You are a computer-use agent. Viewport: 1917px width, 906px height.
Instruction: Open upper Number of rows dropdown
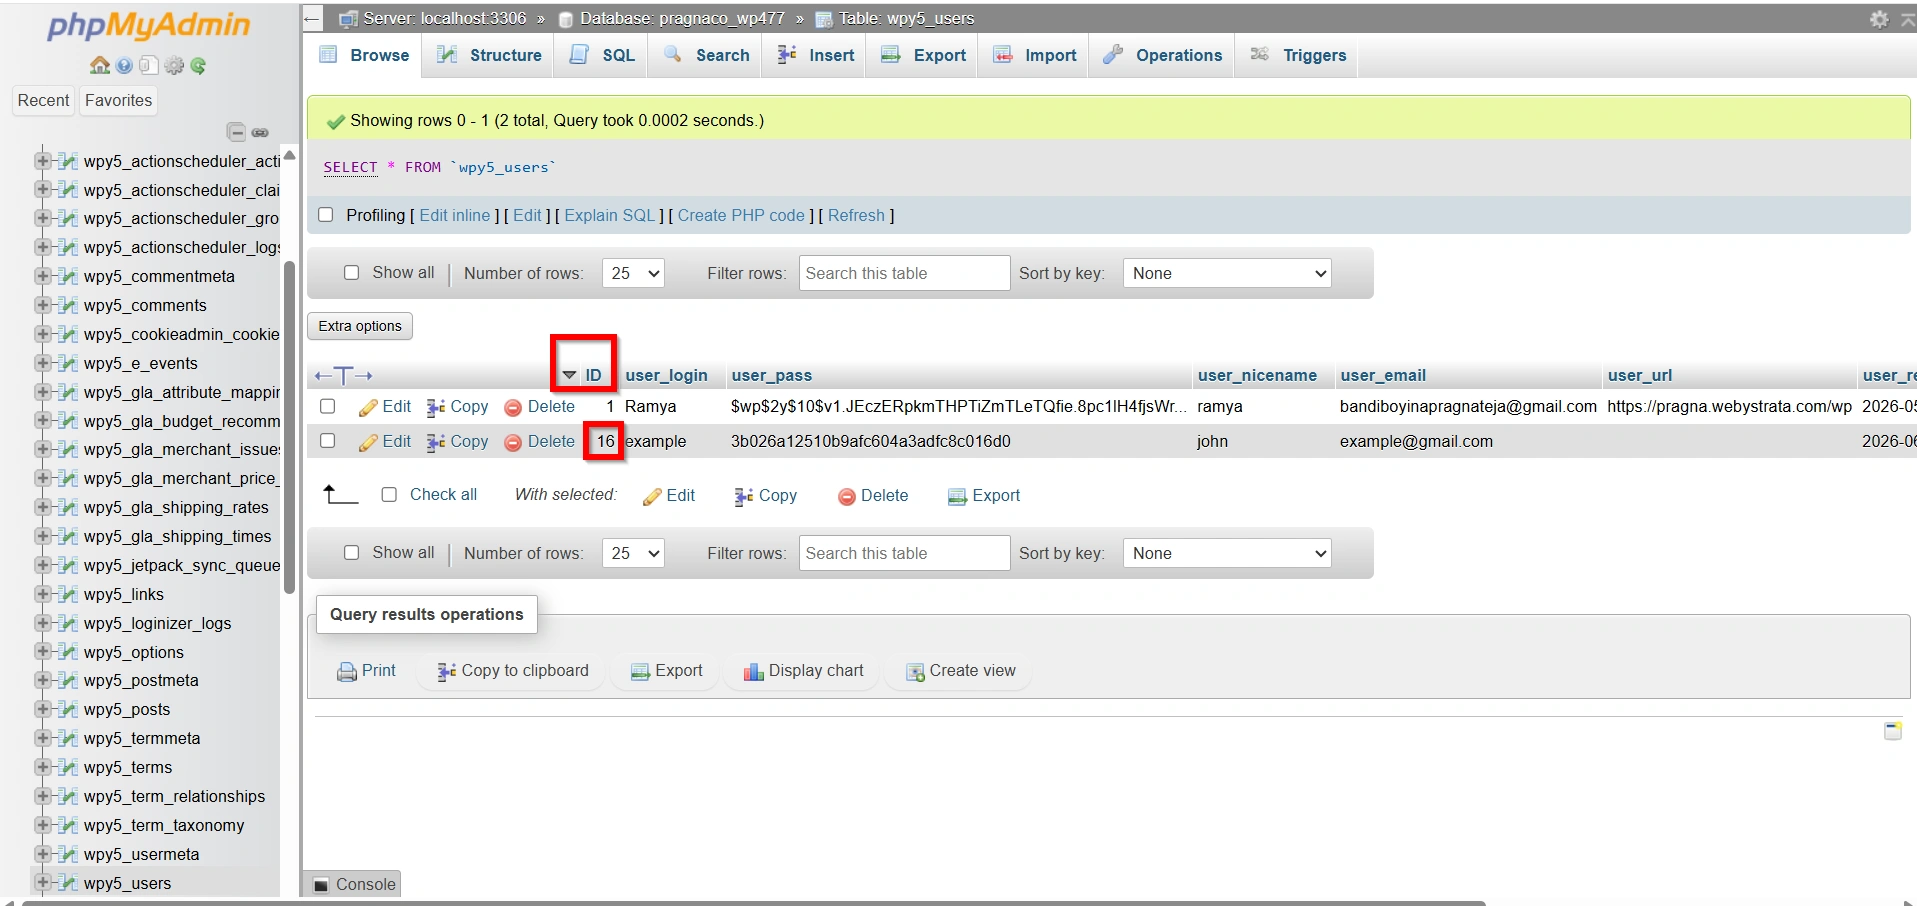pyautogui.click(x=633, y=273)
